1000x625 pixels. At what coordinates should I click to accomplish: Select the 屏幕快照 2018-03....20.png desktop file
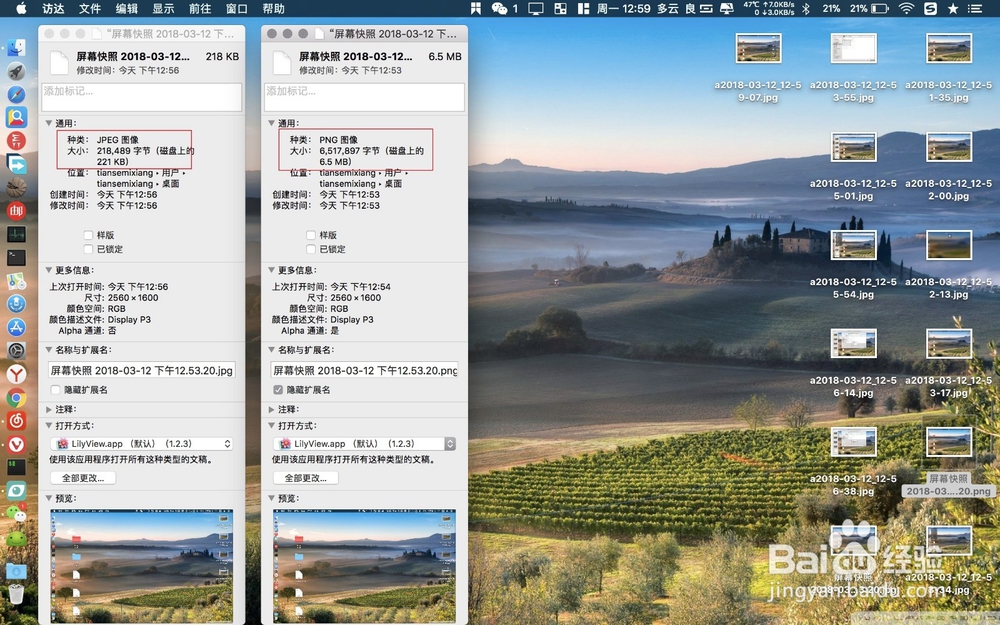pos(949,443)
